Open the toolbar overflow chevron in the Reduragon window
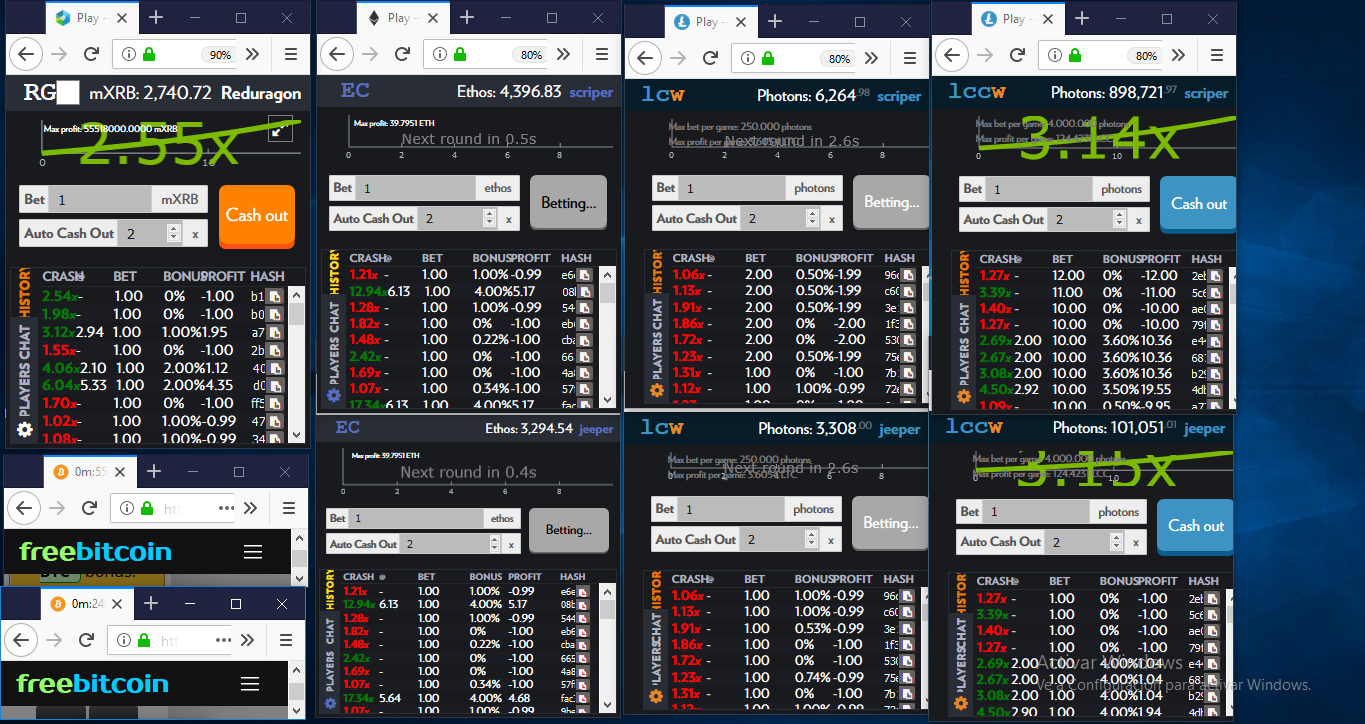The image size is (1365, 724). pos(252,55)
